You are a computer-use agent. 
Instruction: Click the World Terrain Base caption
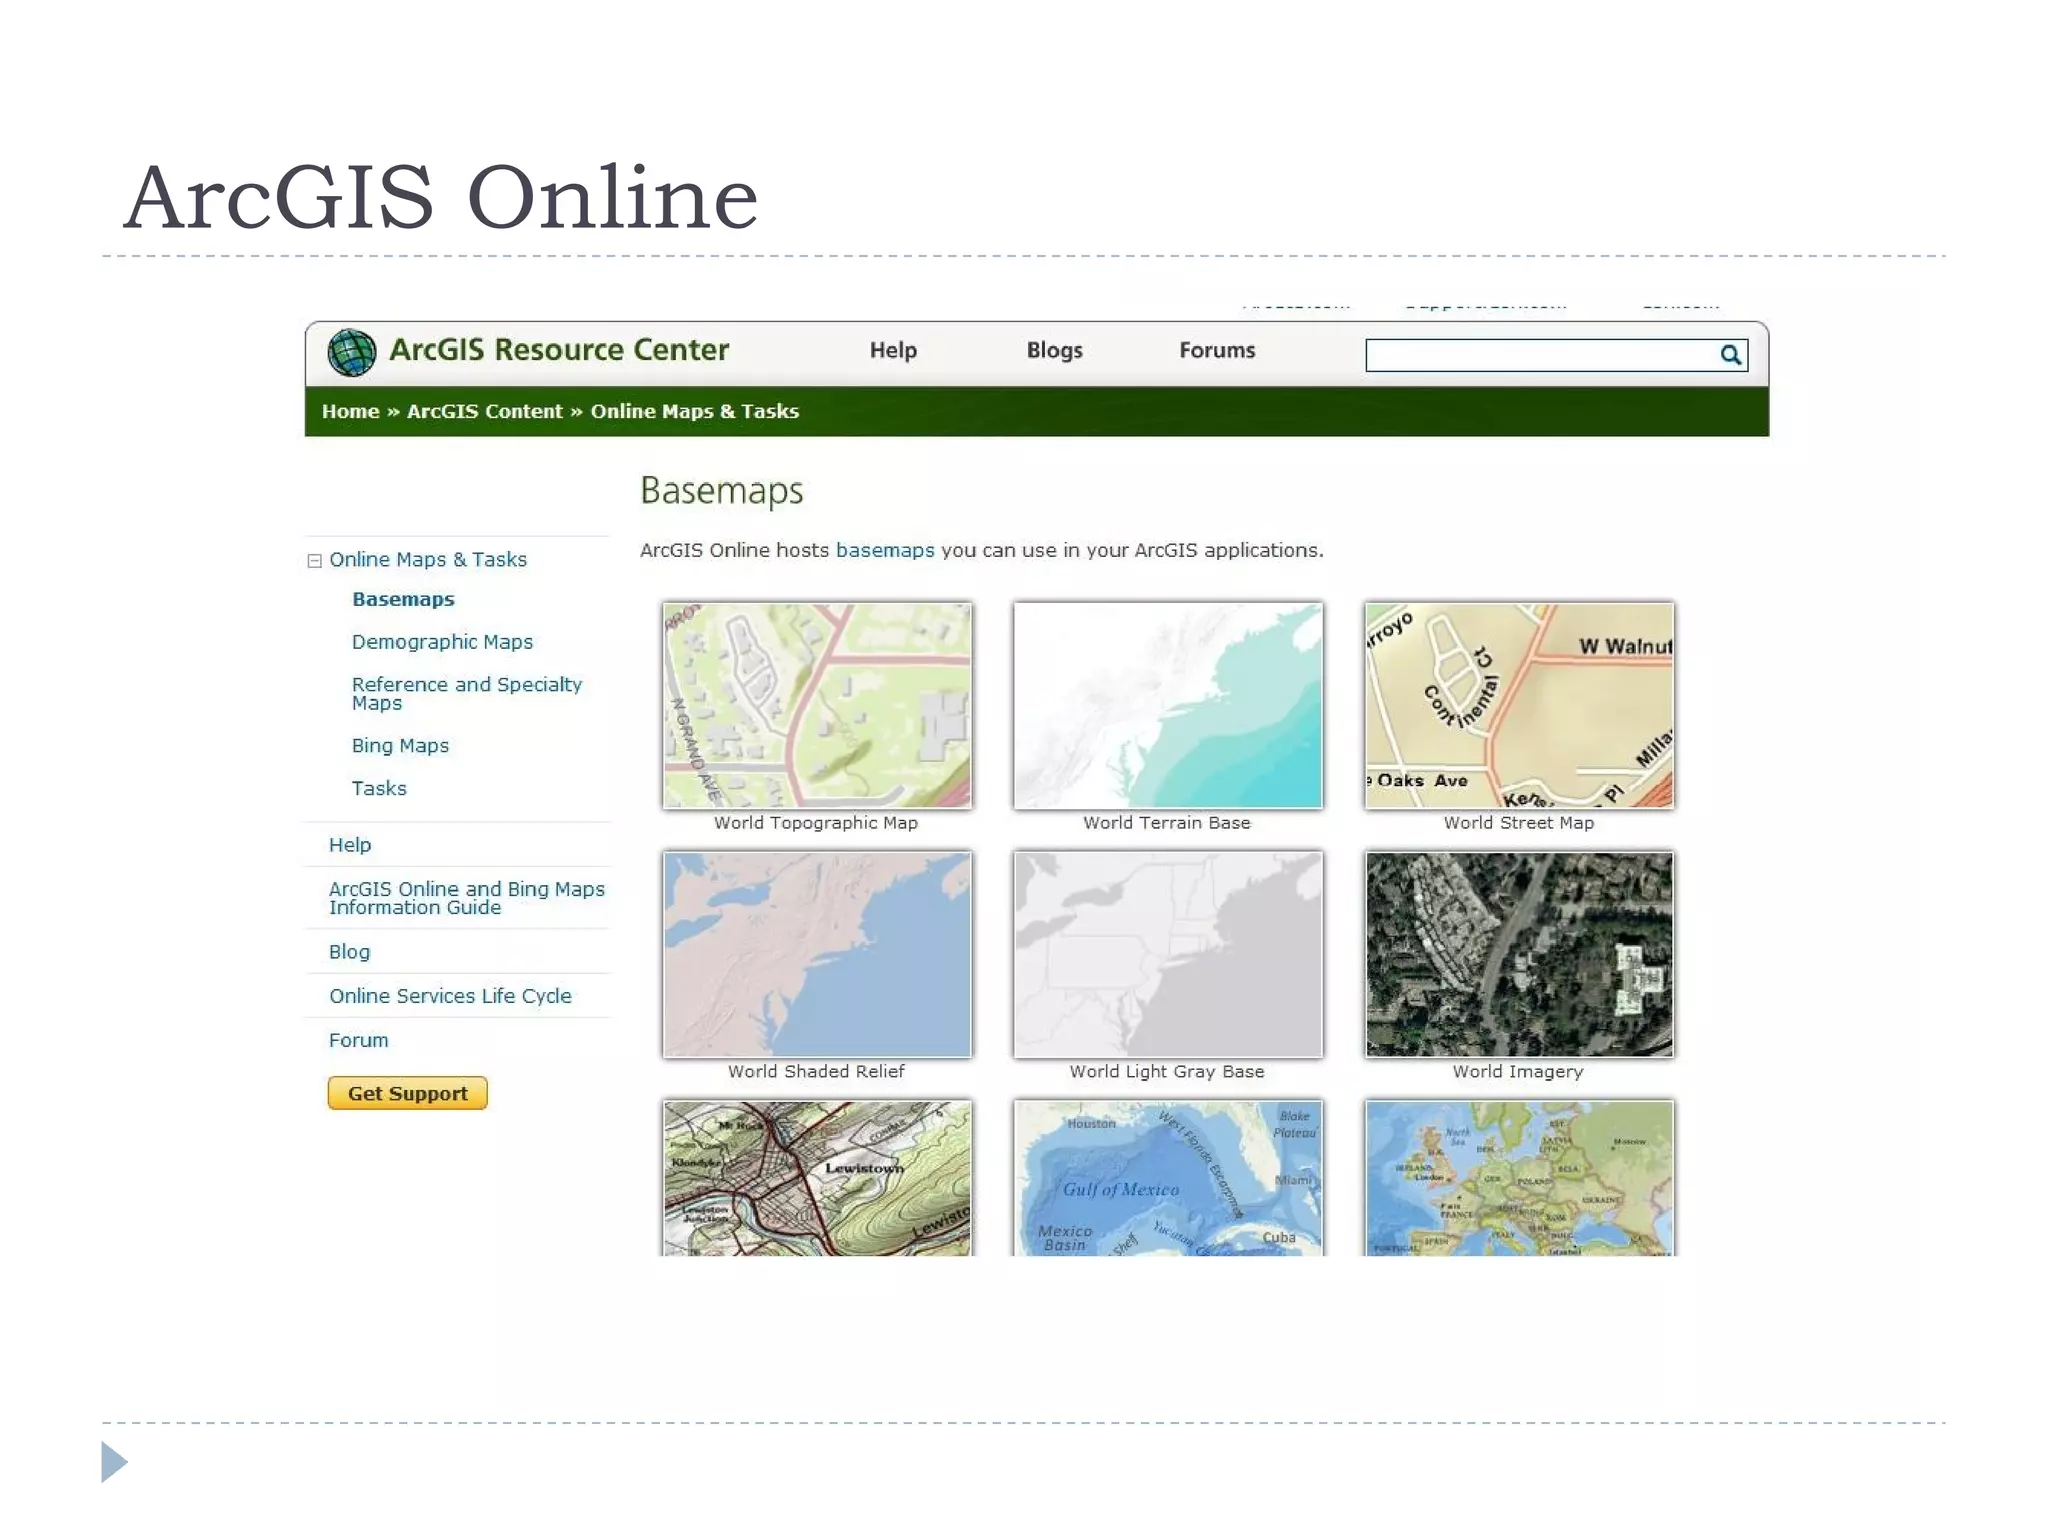1167,823
